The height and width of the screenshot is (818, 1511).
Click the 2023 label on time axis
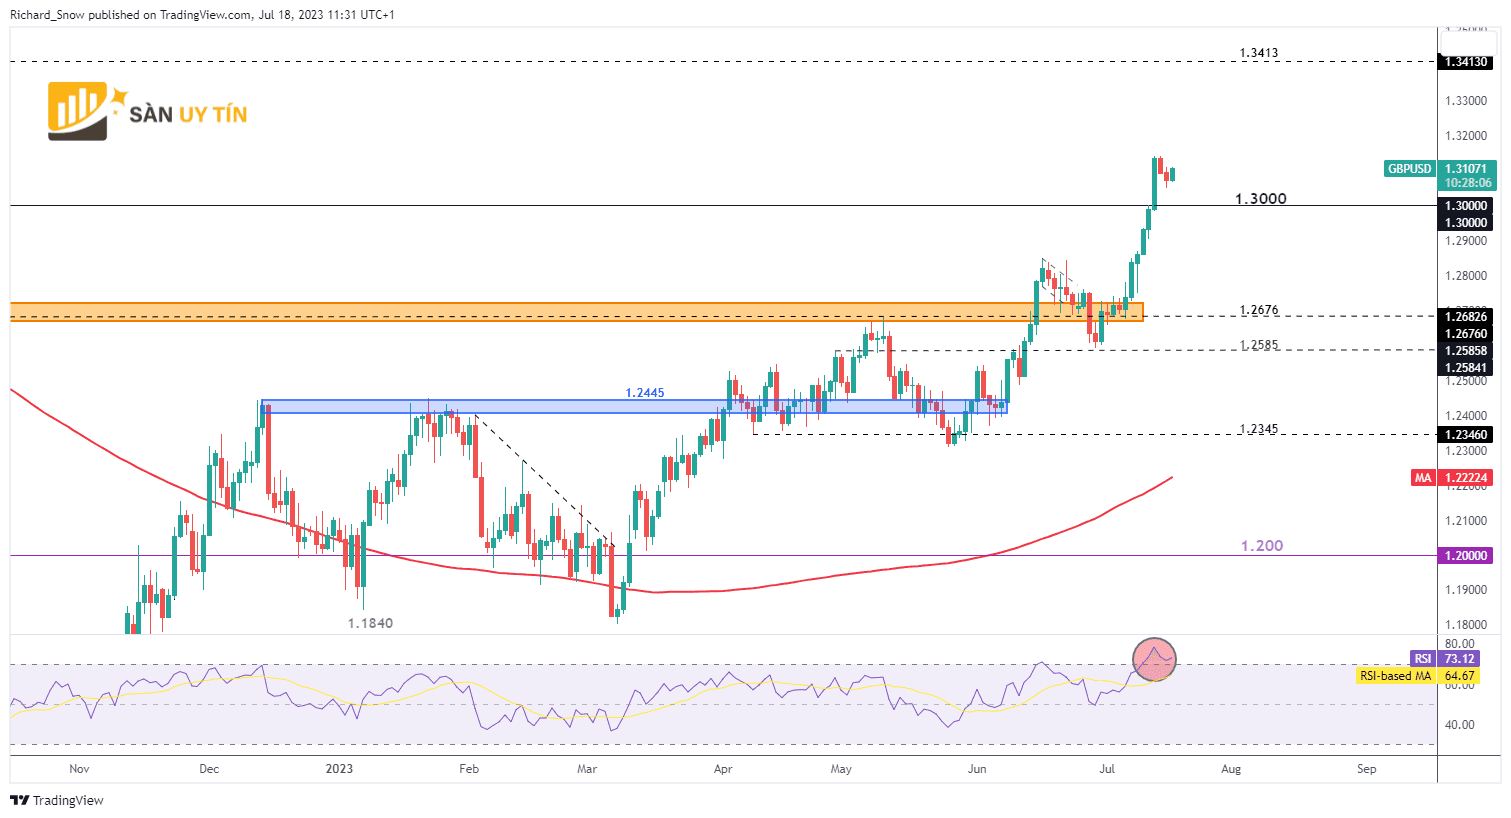[x=339, y=769]
